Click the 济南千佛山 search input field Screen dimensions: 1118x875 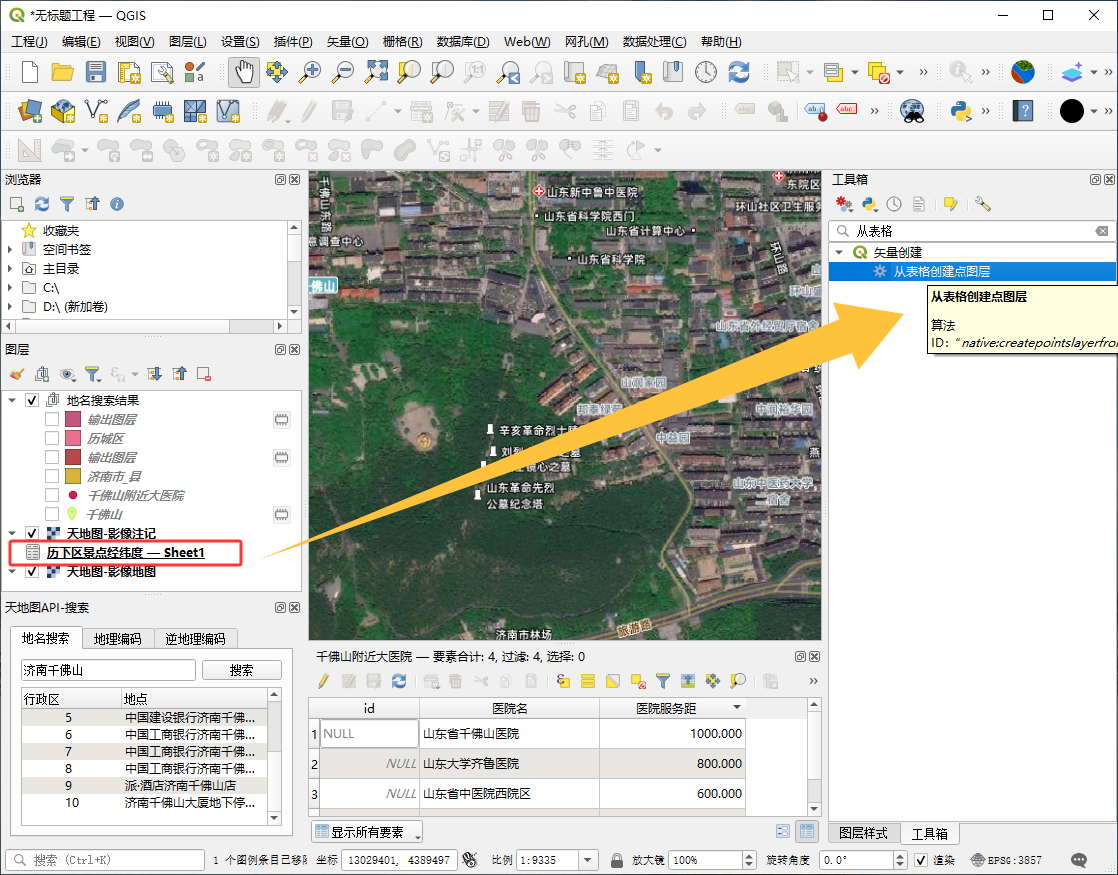[x=108, y=670]
